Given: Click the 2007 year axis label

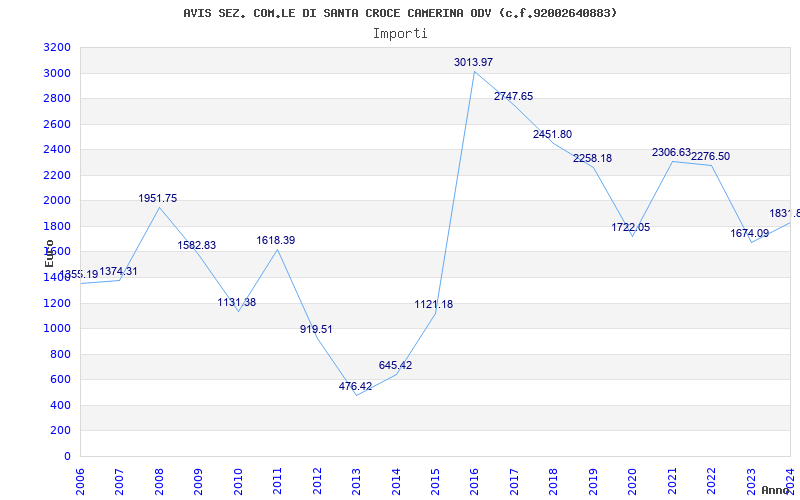Looking at the screenshot, I should pyautogui.click(x=120, y=482).
